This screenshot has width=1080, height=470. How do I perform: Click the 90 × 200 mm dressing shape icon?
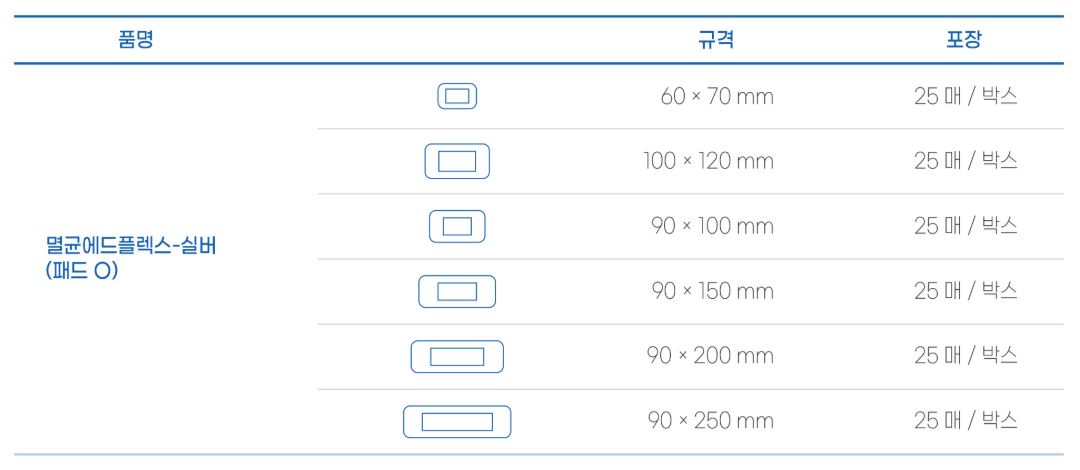[x=457, y=356]
